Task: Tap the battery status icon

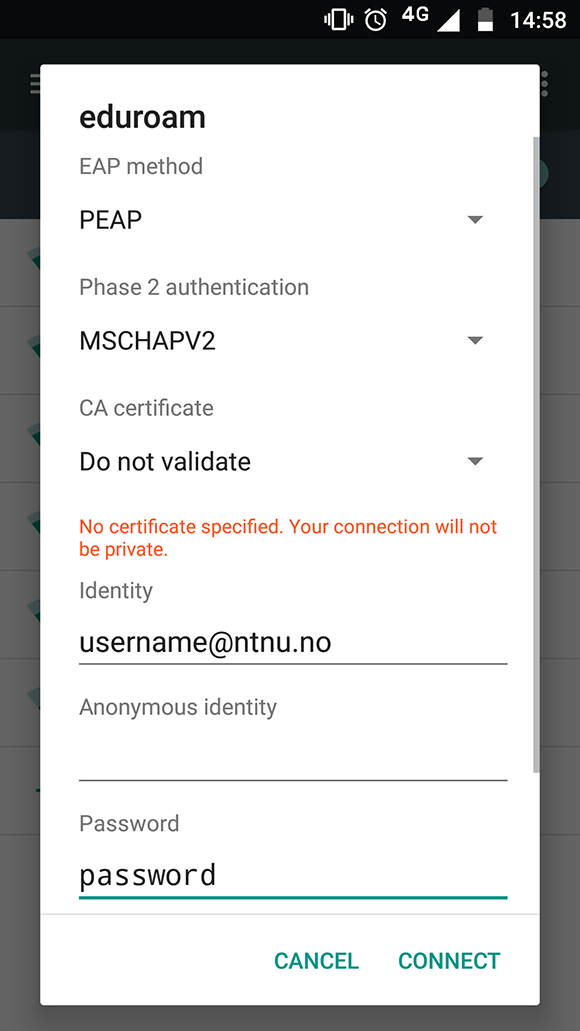Action: click(x=485, y=20)
